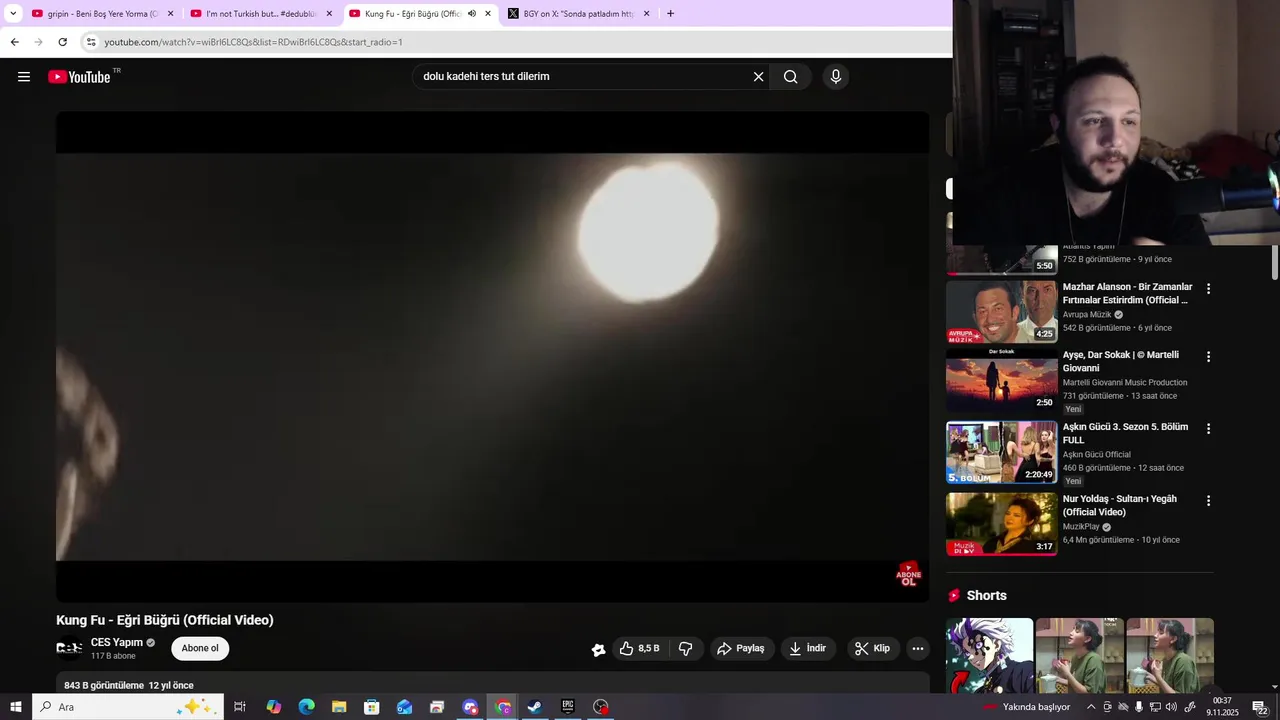
Task: Open Nur Yoldaş Sultan-ı Yegâh thumbnail
Action: click(1001, 524)
